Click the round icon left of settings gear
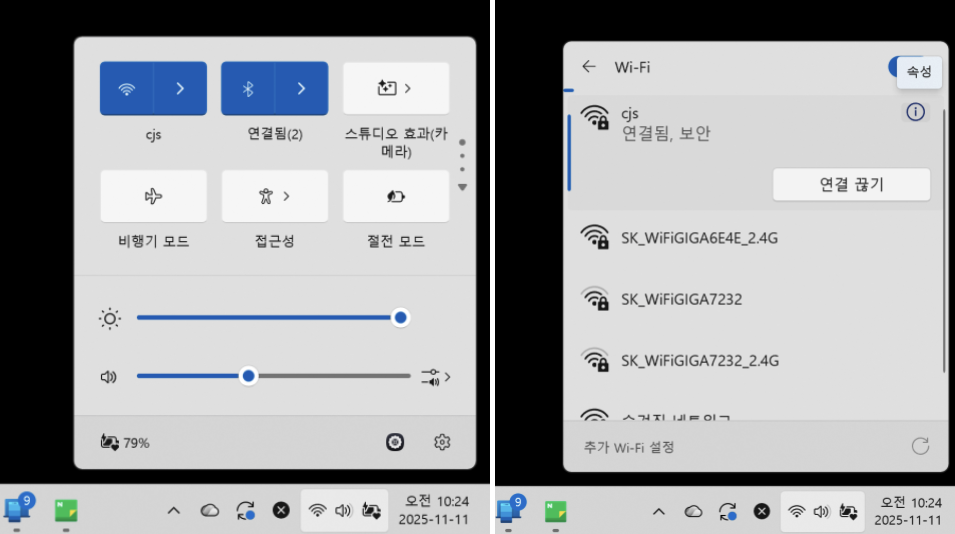 (x=395, y=442)
